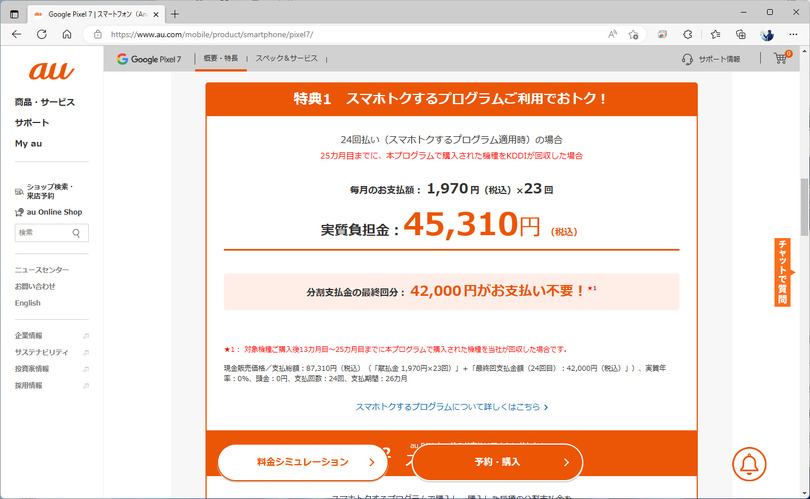Open Collections icon in toolbar
The height and width of the screenshot is (499, 810).
(741, 35)
